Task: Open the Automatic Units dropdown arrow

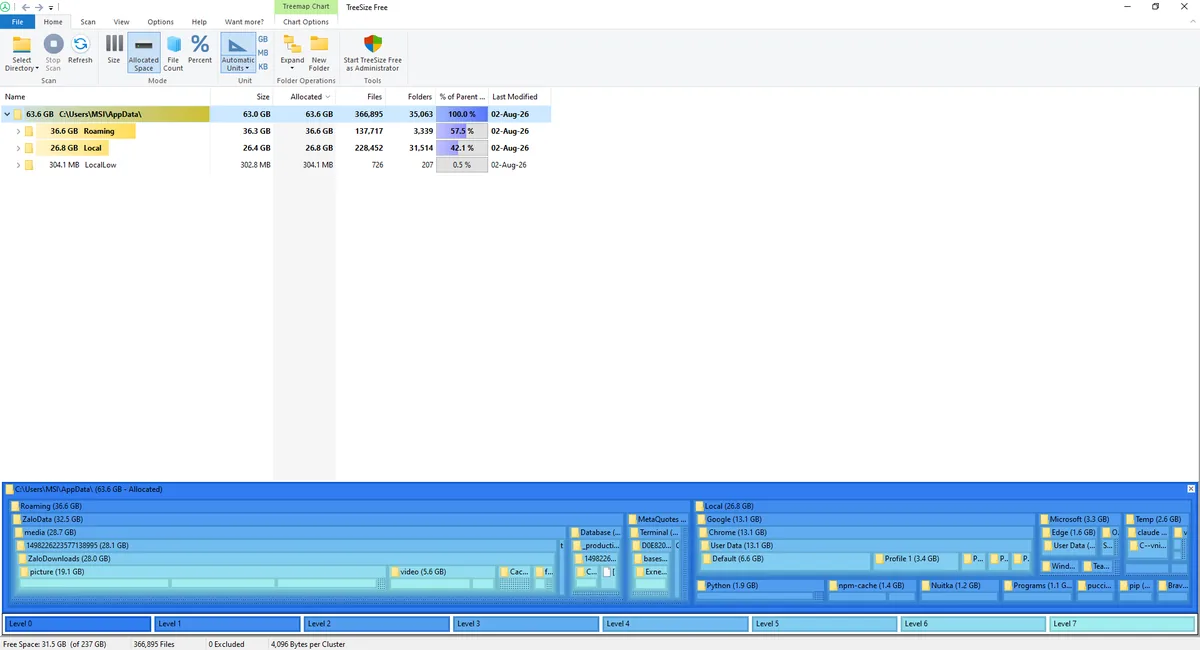Action: (249, 69)
